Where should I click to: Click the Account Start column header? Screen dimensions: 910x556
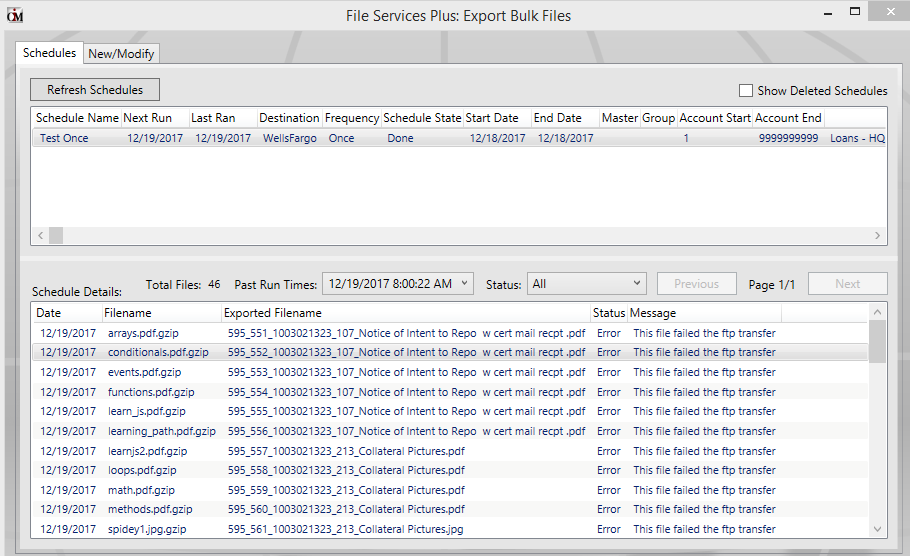point(715,118)
